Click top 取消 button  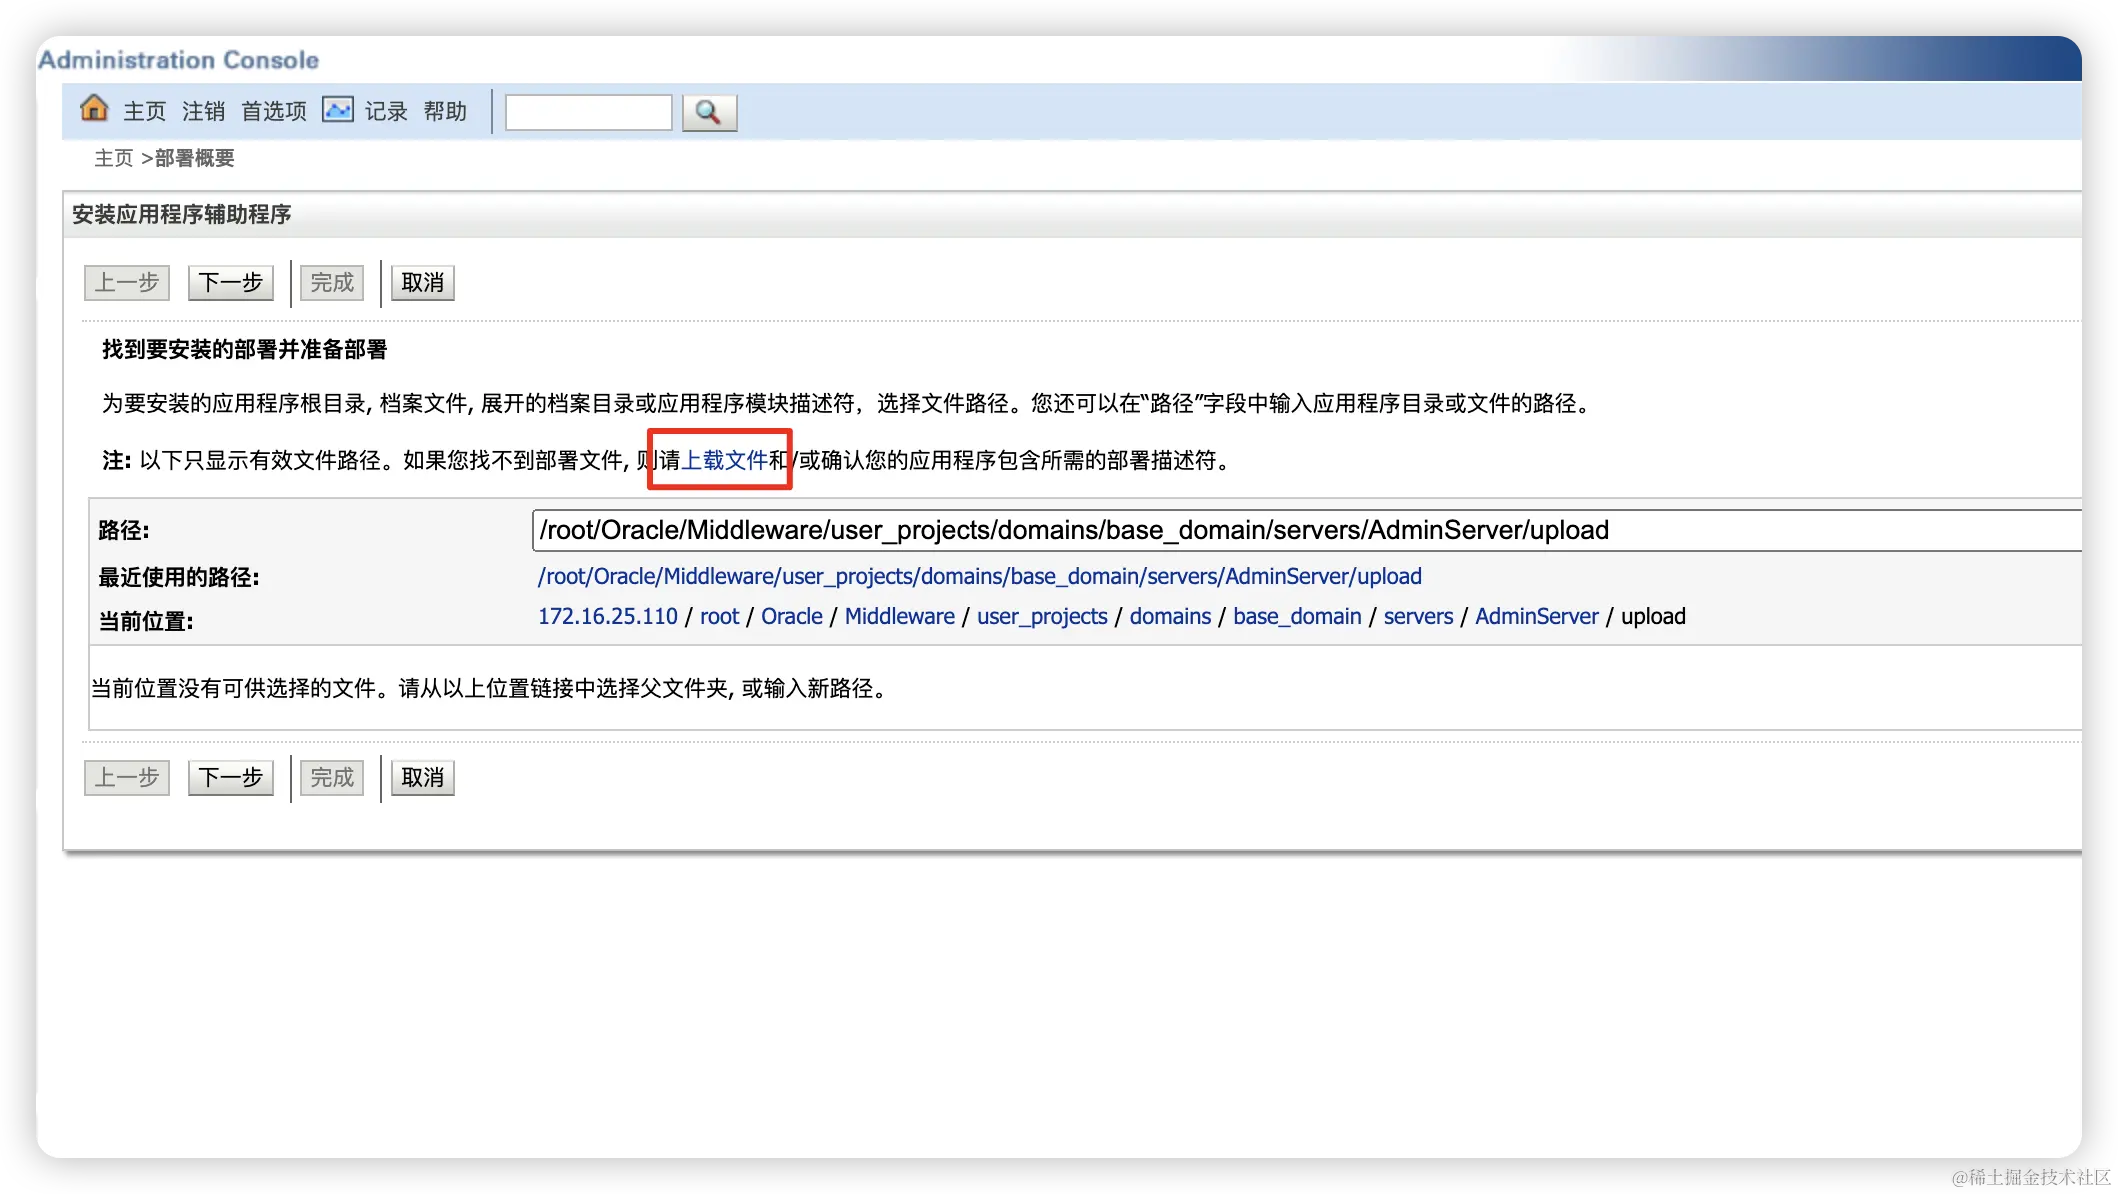click(422, 283)
